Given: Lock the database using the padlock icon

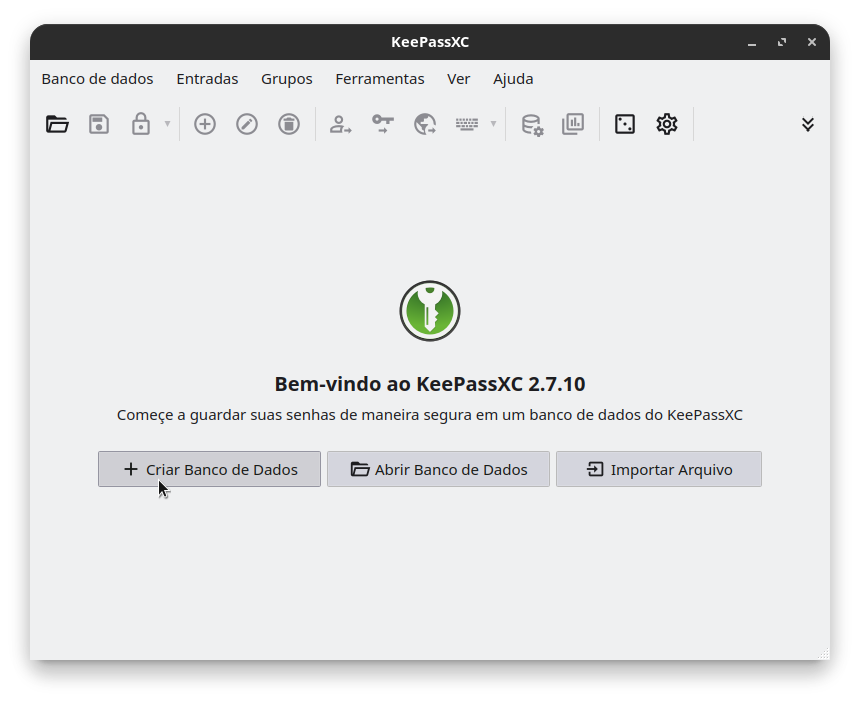Looking at the screenshot, I should [141, 125].
